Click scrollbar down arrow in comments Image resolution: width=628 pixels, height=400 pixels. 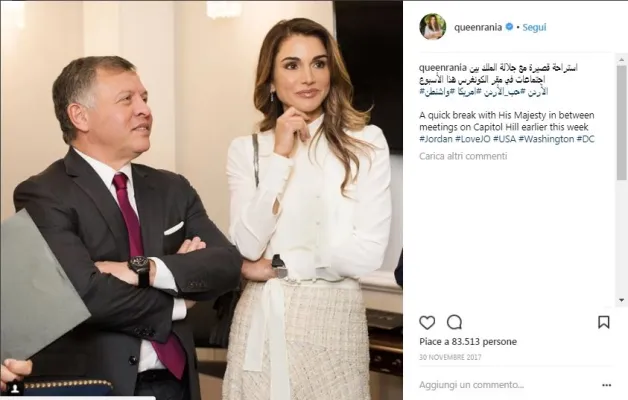click(x=621, y=300)
